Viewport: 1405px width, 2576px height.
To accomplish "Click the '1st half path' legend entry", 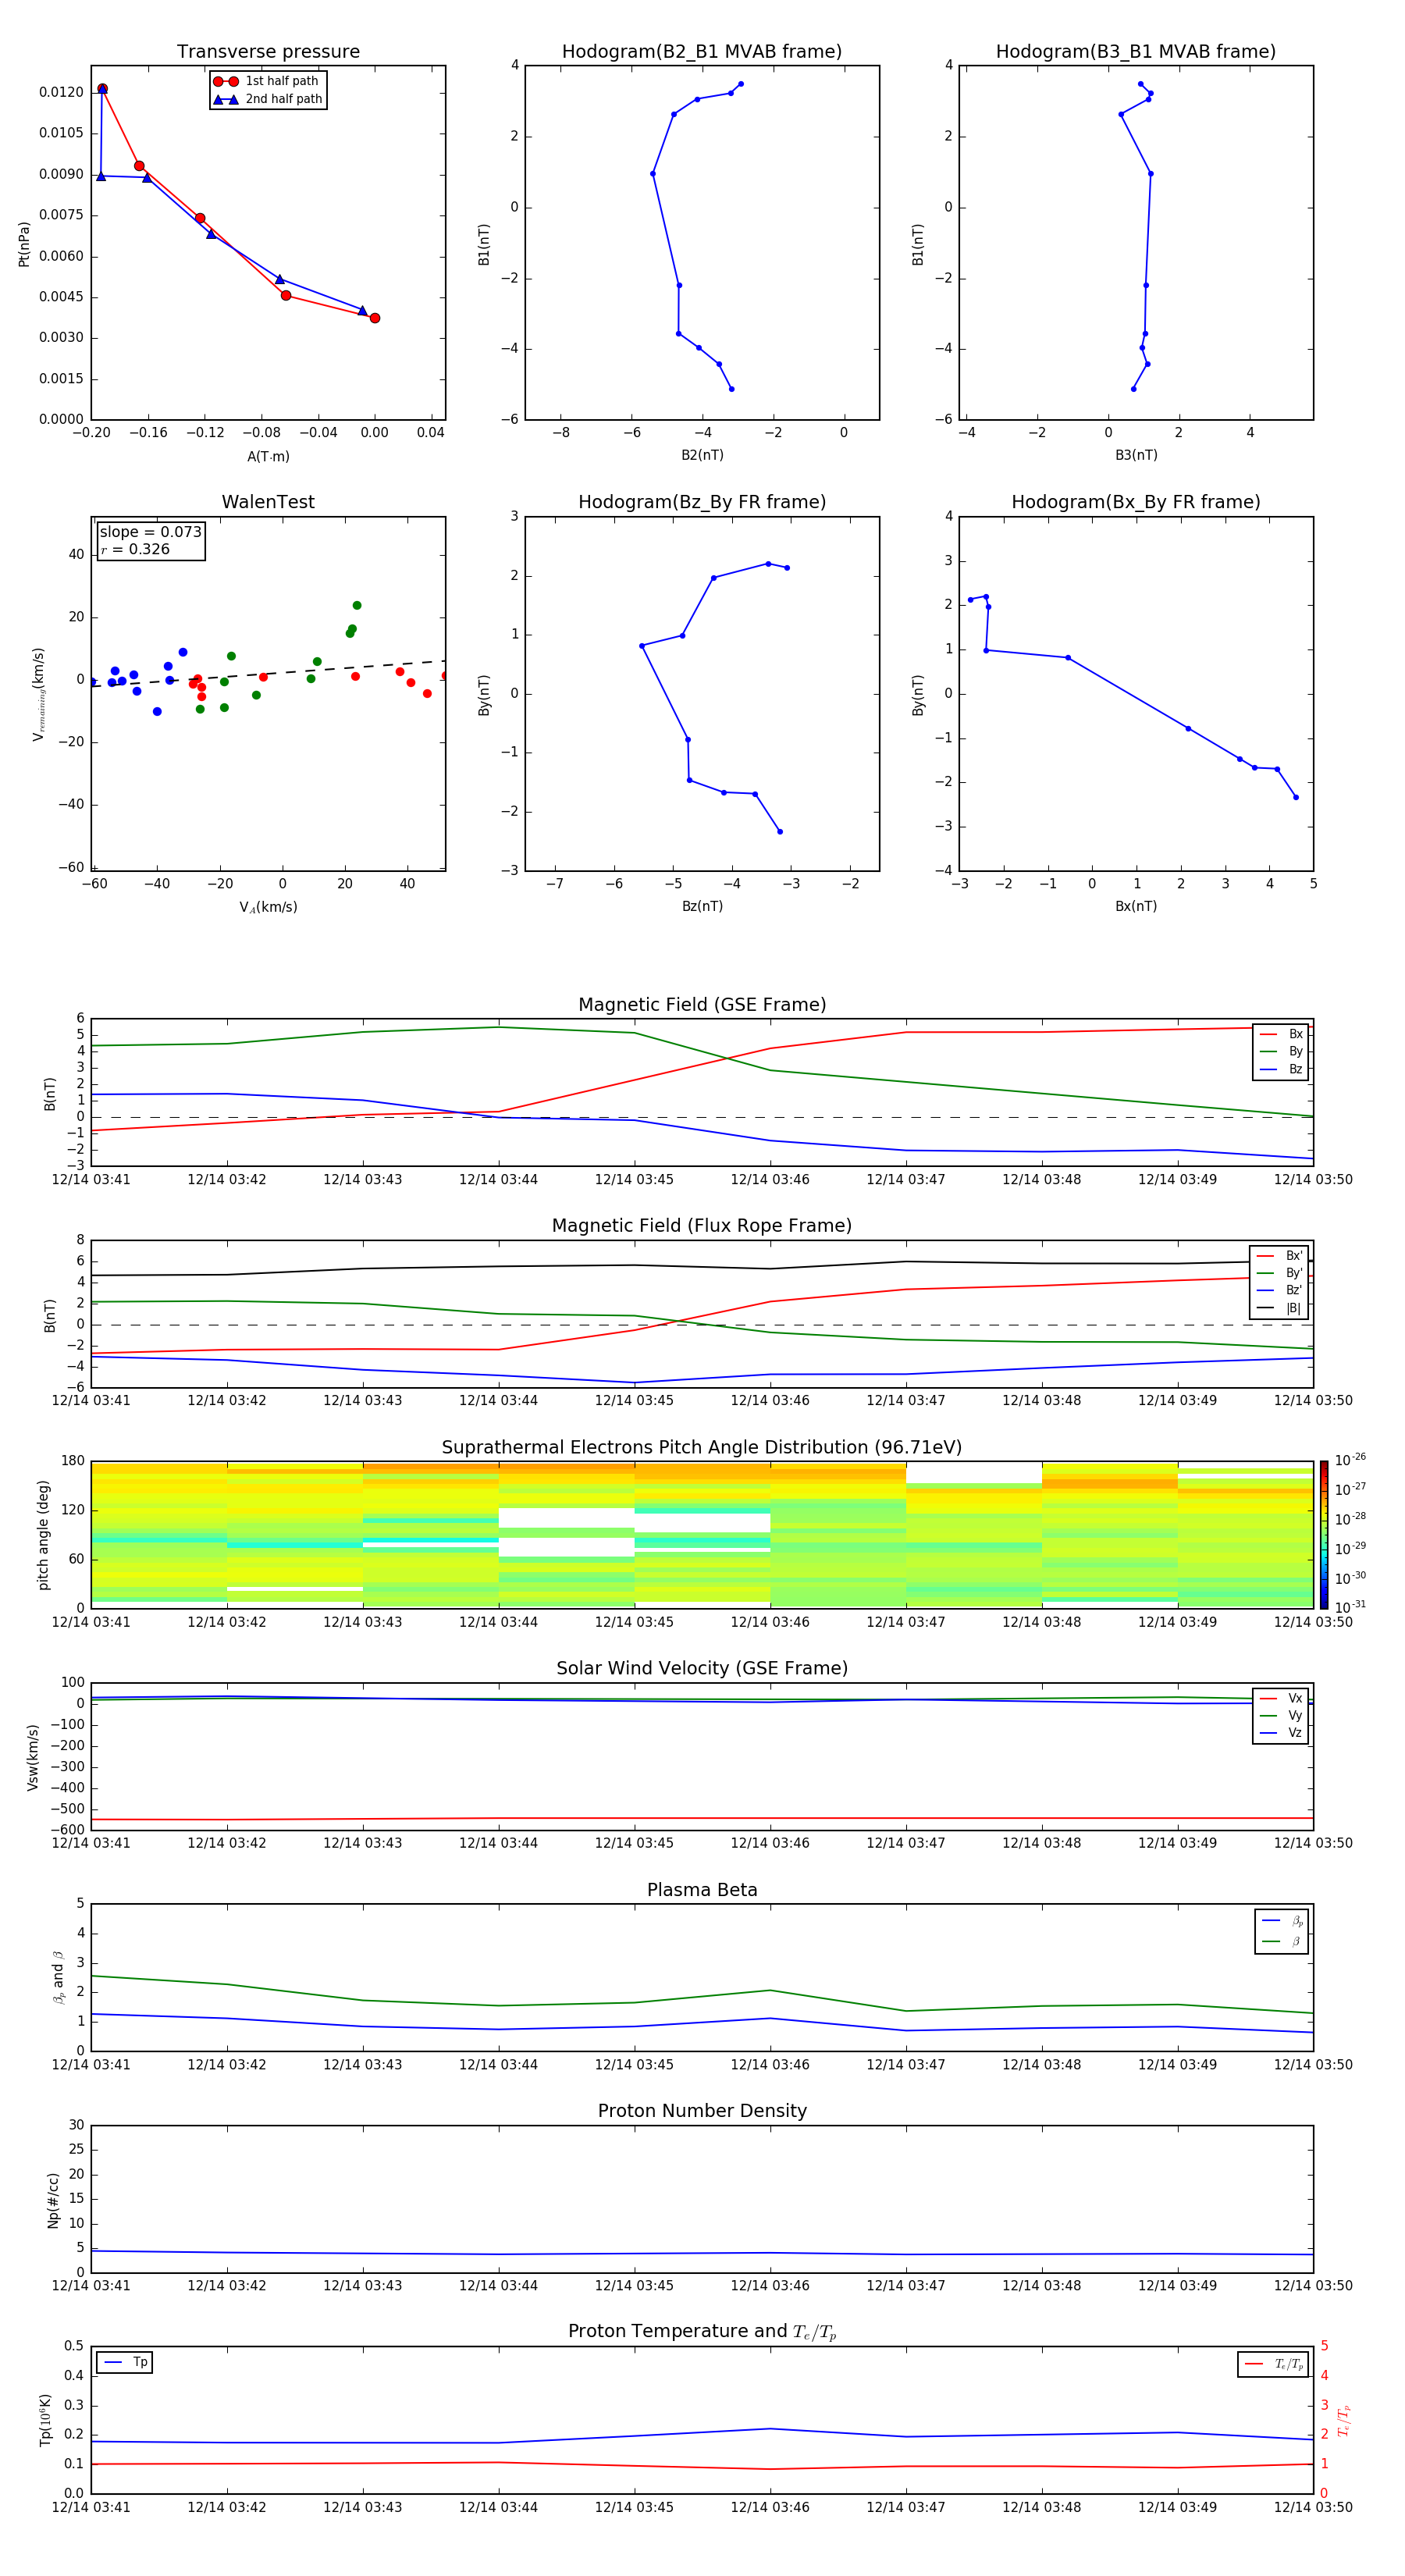I will point(268,81).
